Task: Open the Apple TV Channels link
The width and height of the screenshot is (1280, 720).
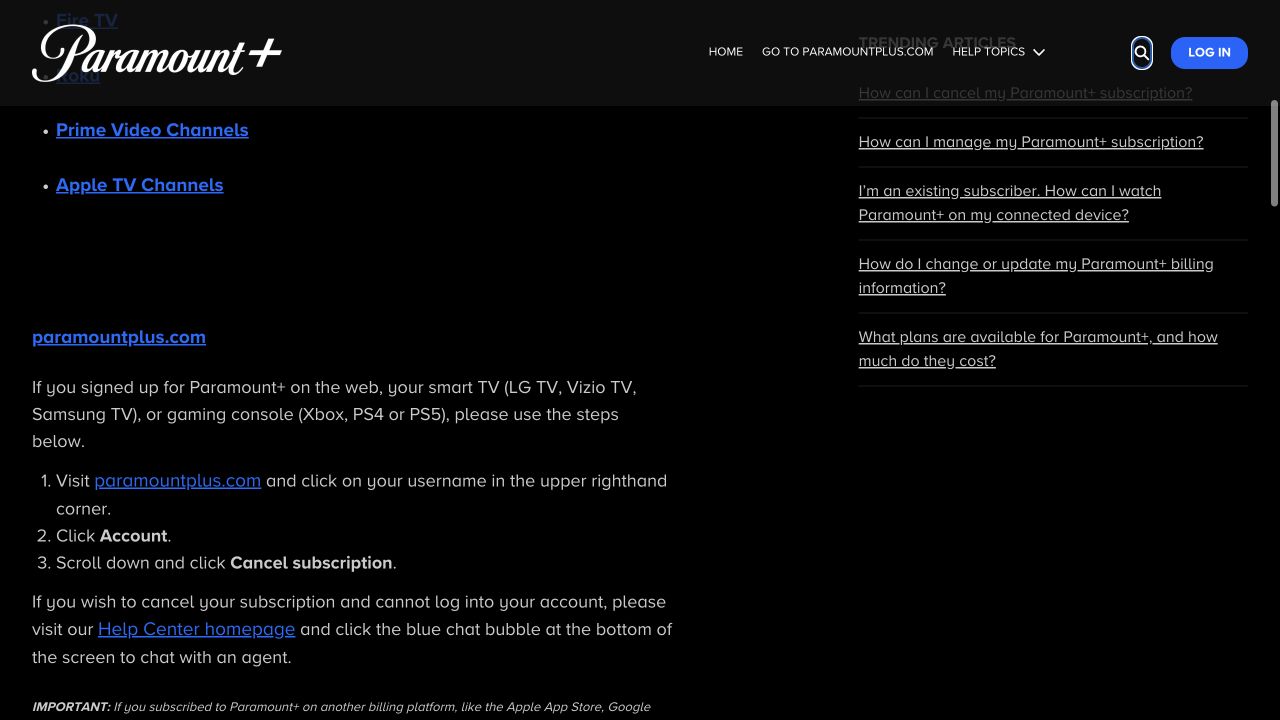Action: (x=140, y=185)
